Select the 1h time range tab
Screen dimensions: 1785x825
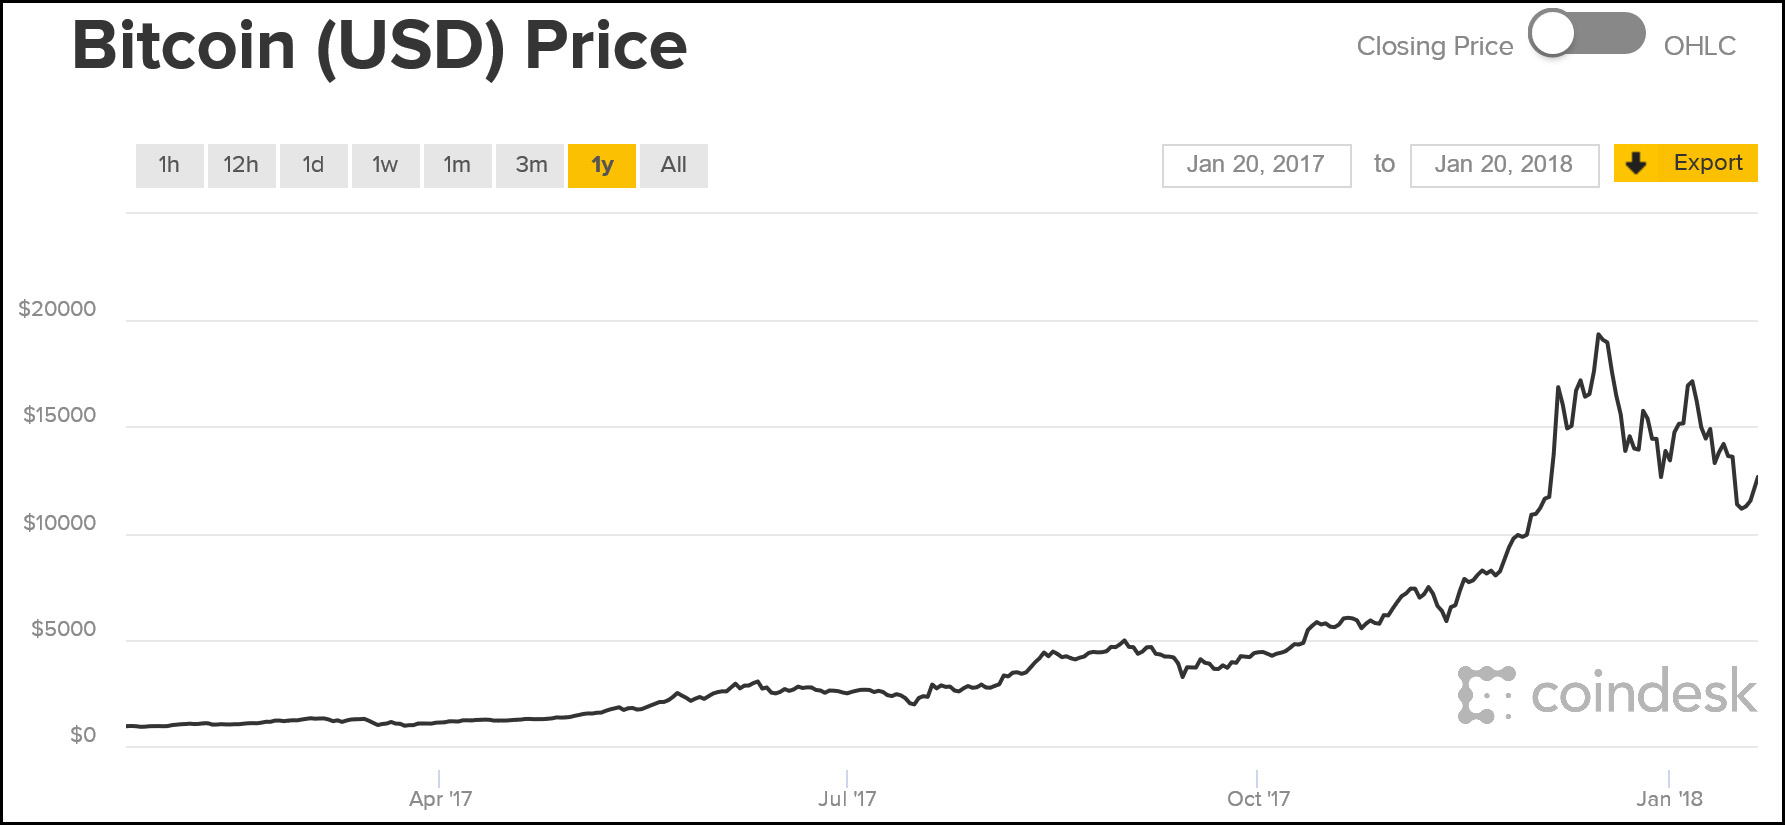(169, 165)
